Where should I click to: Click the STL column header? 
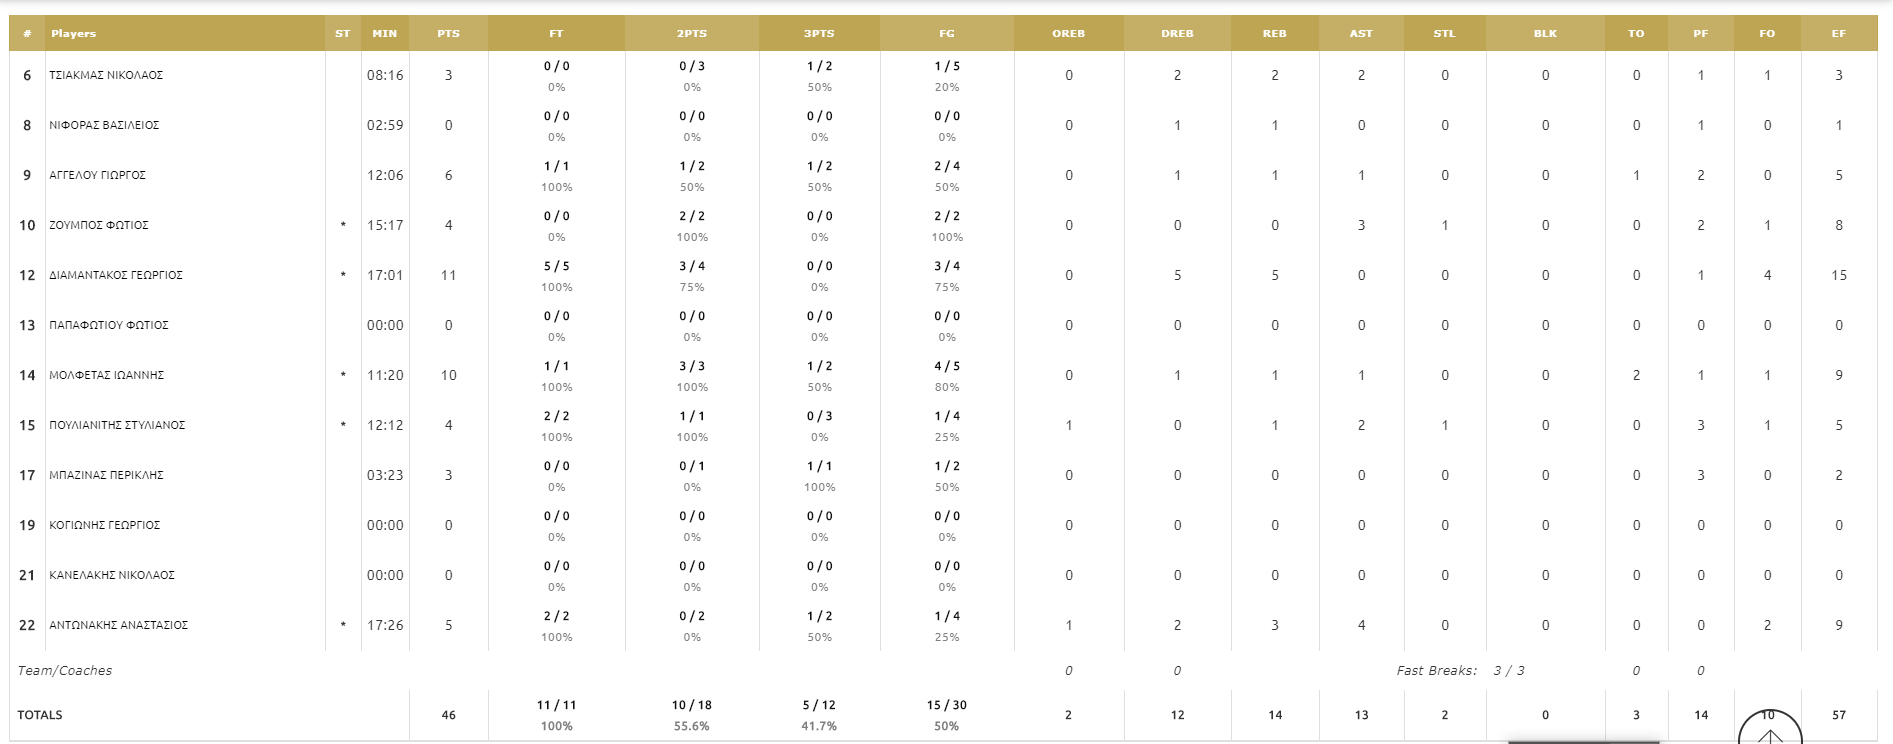1444,34
